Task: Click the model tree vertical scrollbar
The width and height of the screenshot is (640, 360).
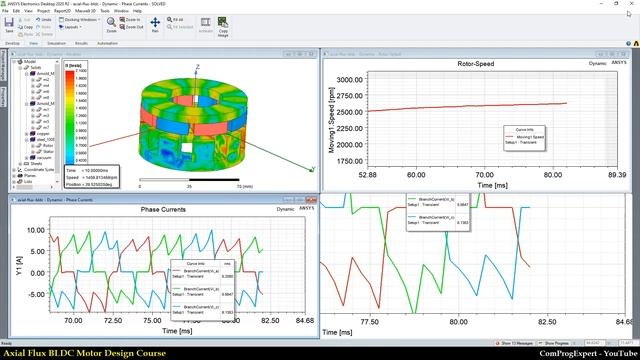Action: click(x=57, y=122)
